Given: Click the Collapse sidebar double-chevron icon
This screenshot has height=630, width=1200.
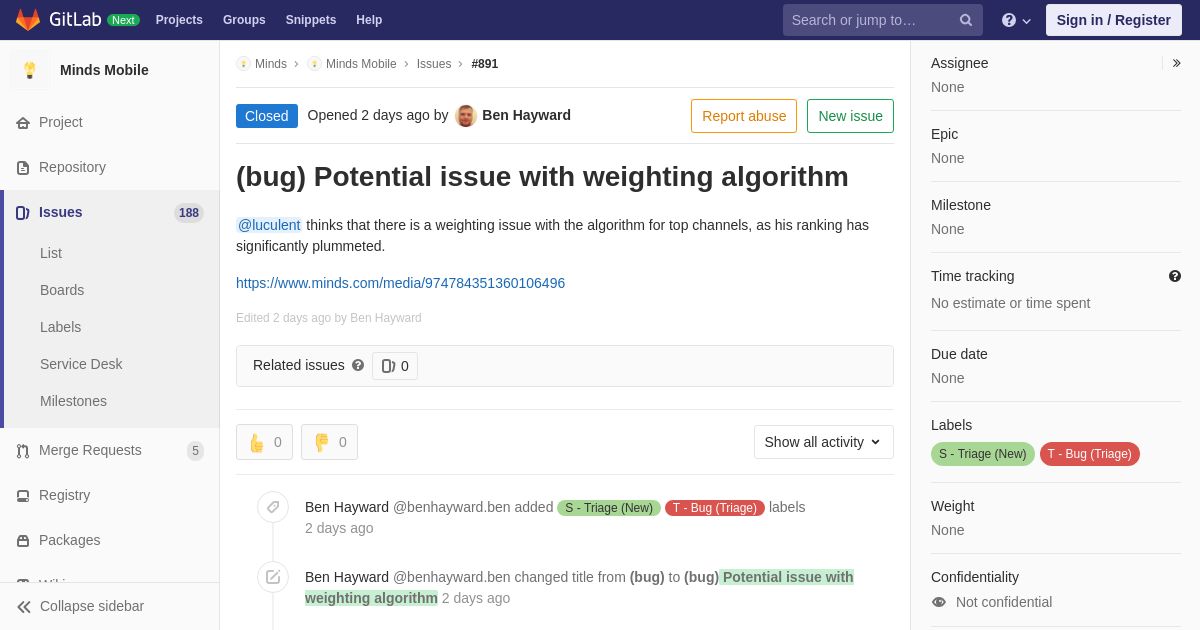Looking at the screenshot, I should 24,607.
